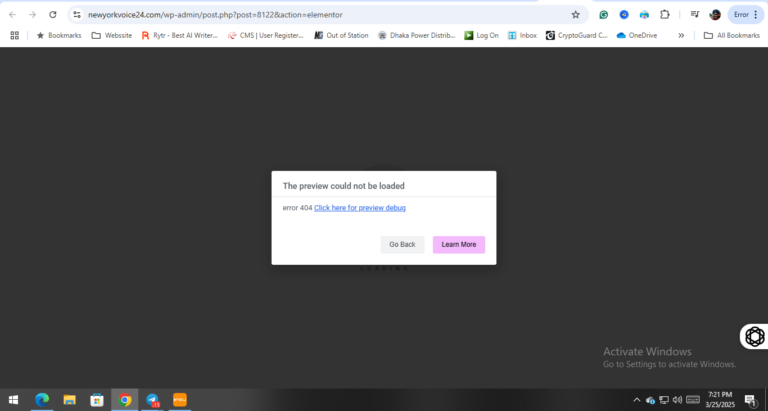
Task: Click the address bar URL field
Action: pos(323,15)
